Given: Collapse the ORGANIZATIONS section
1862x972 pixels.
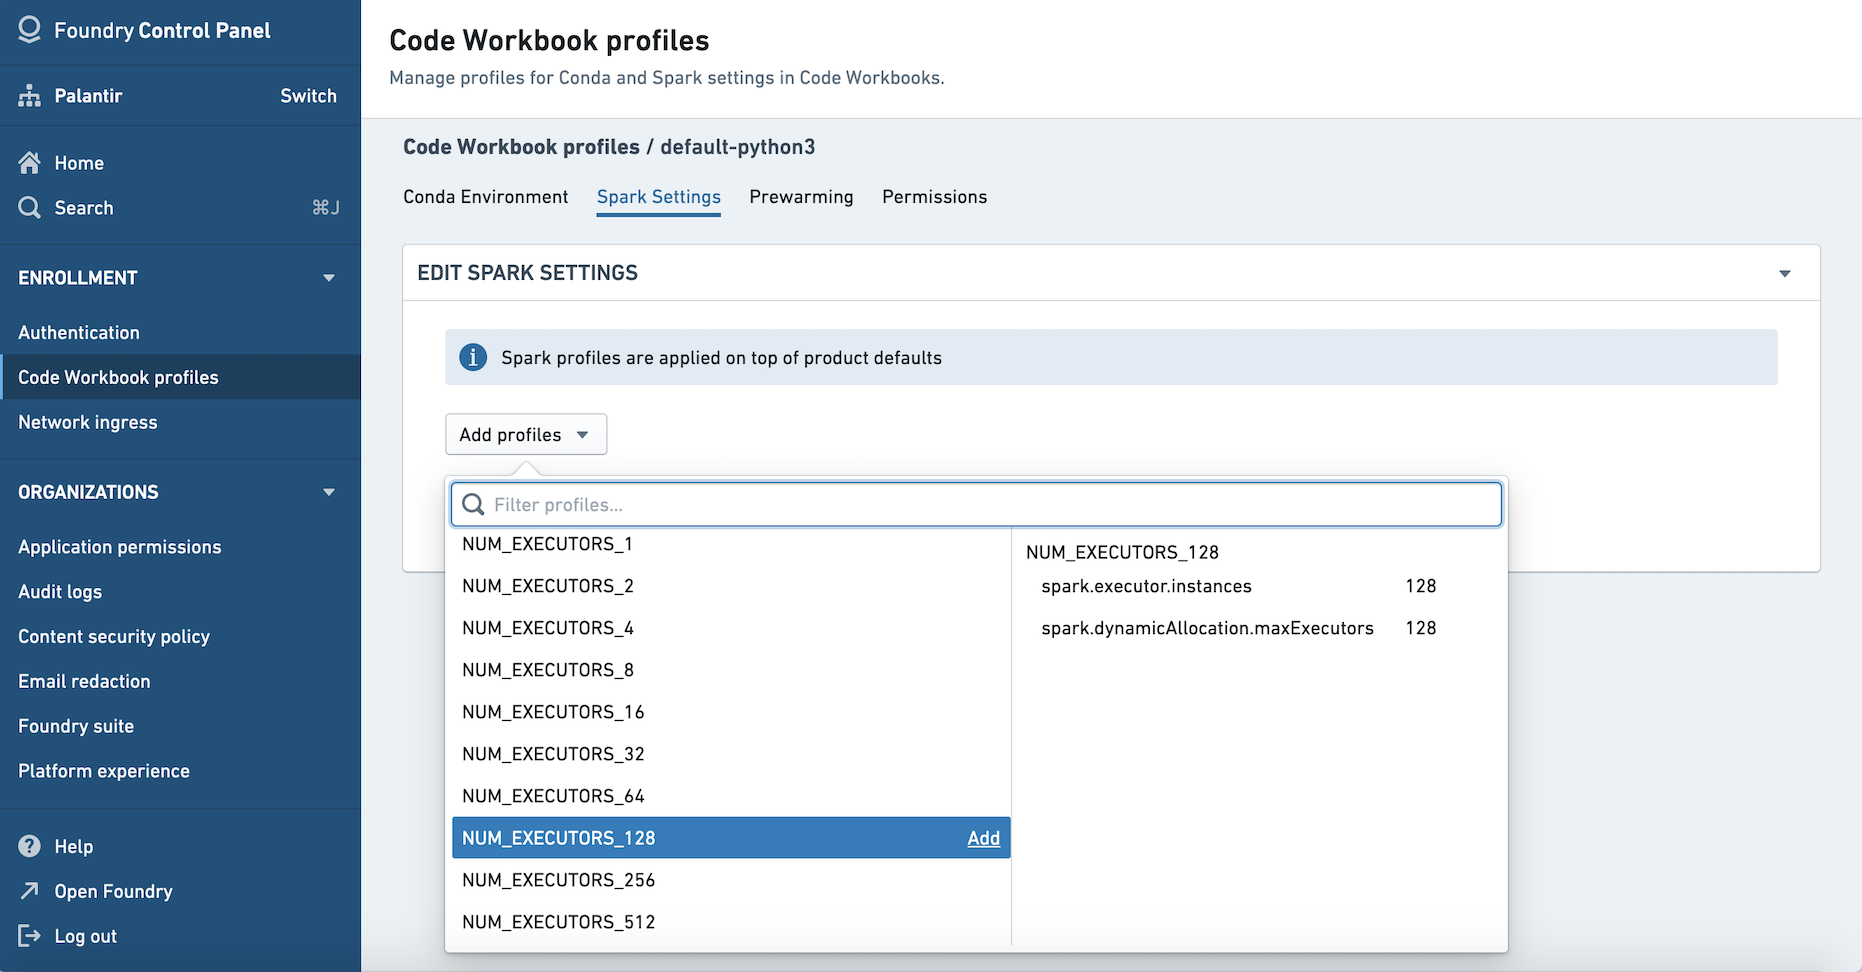Looking at the screenshot, I should [x=329, y=492].
